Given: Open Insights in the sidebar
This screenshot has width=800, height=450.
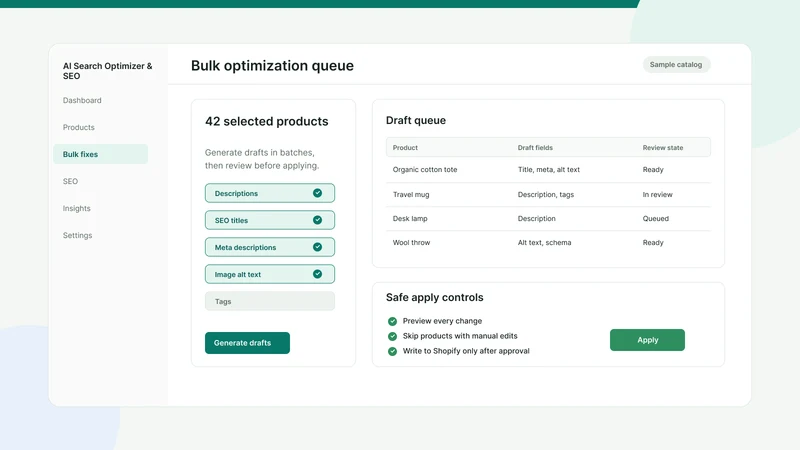Looking at the screenshot, I should point(77,208).
